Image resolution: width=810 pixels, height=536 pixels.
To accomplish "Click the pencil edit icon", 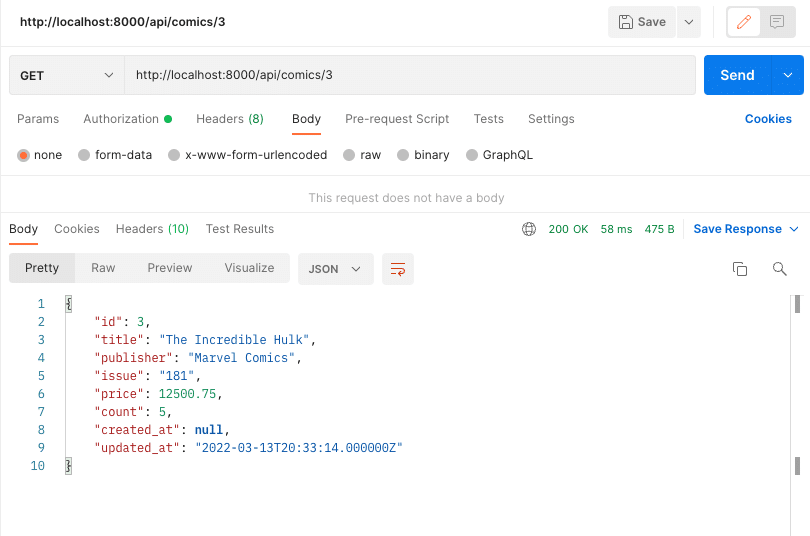I will [743, 22].
